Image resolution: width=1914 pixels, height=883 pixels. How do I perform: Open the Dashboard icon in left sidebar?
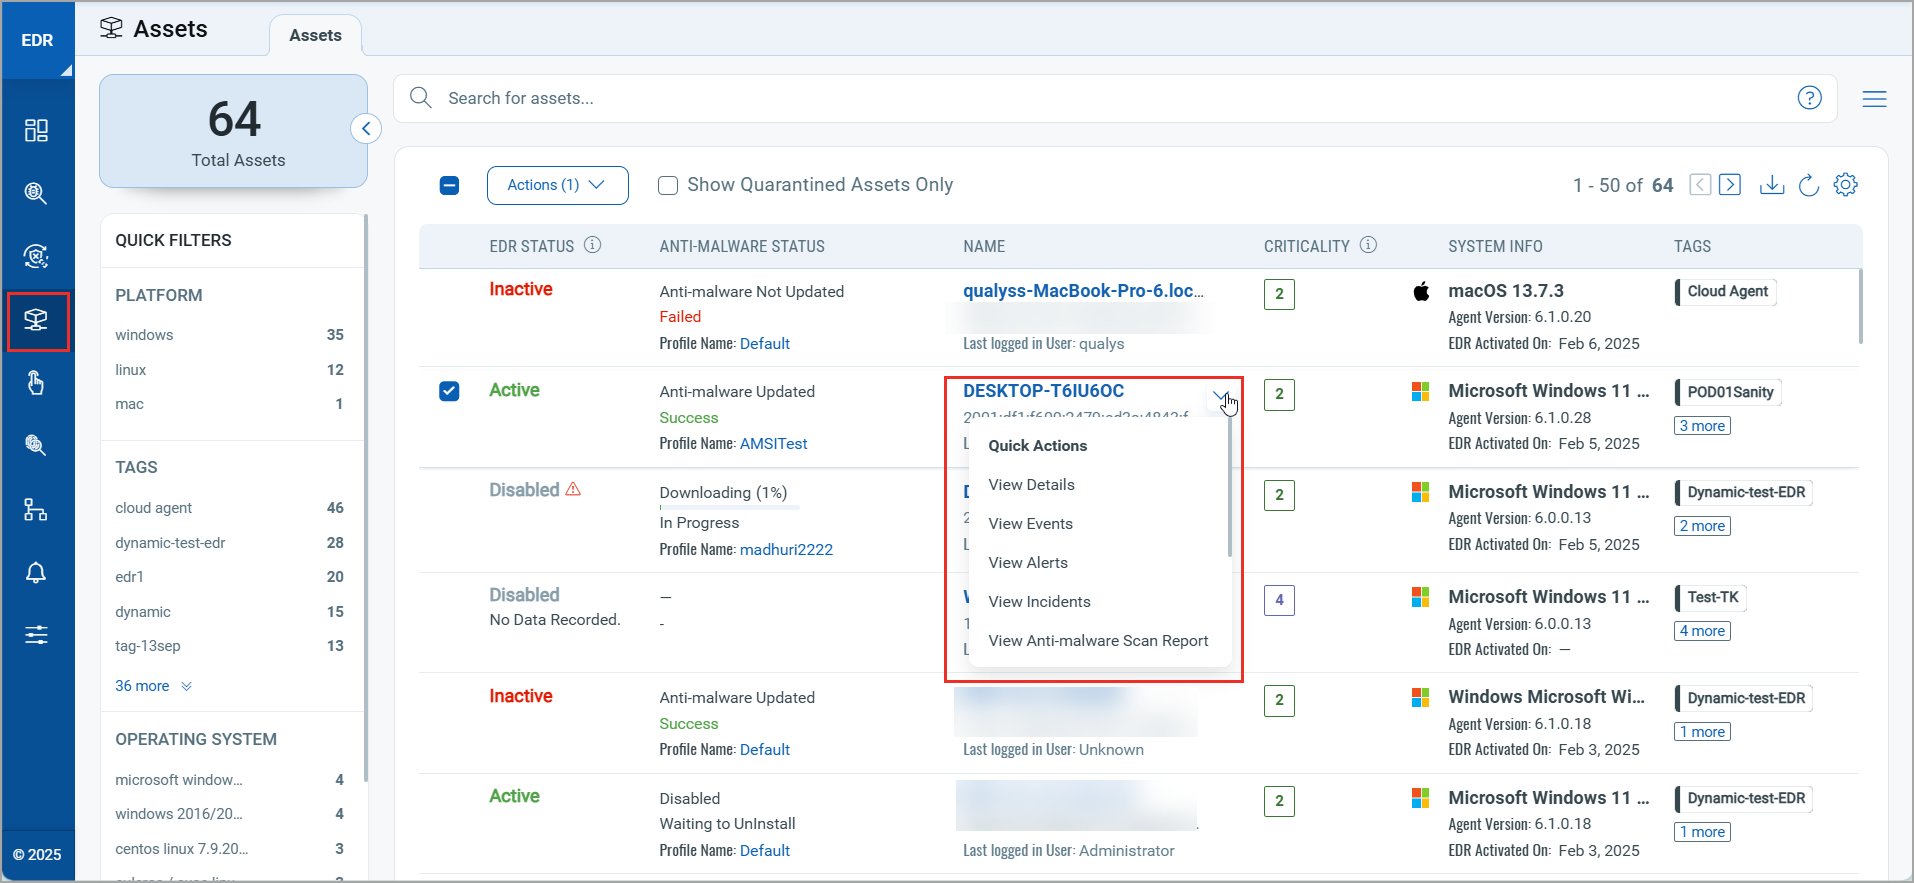36,131
